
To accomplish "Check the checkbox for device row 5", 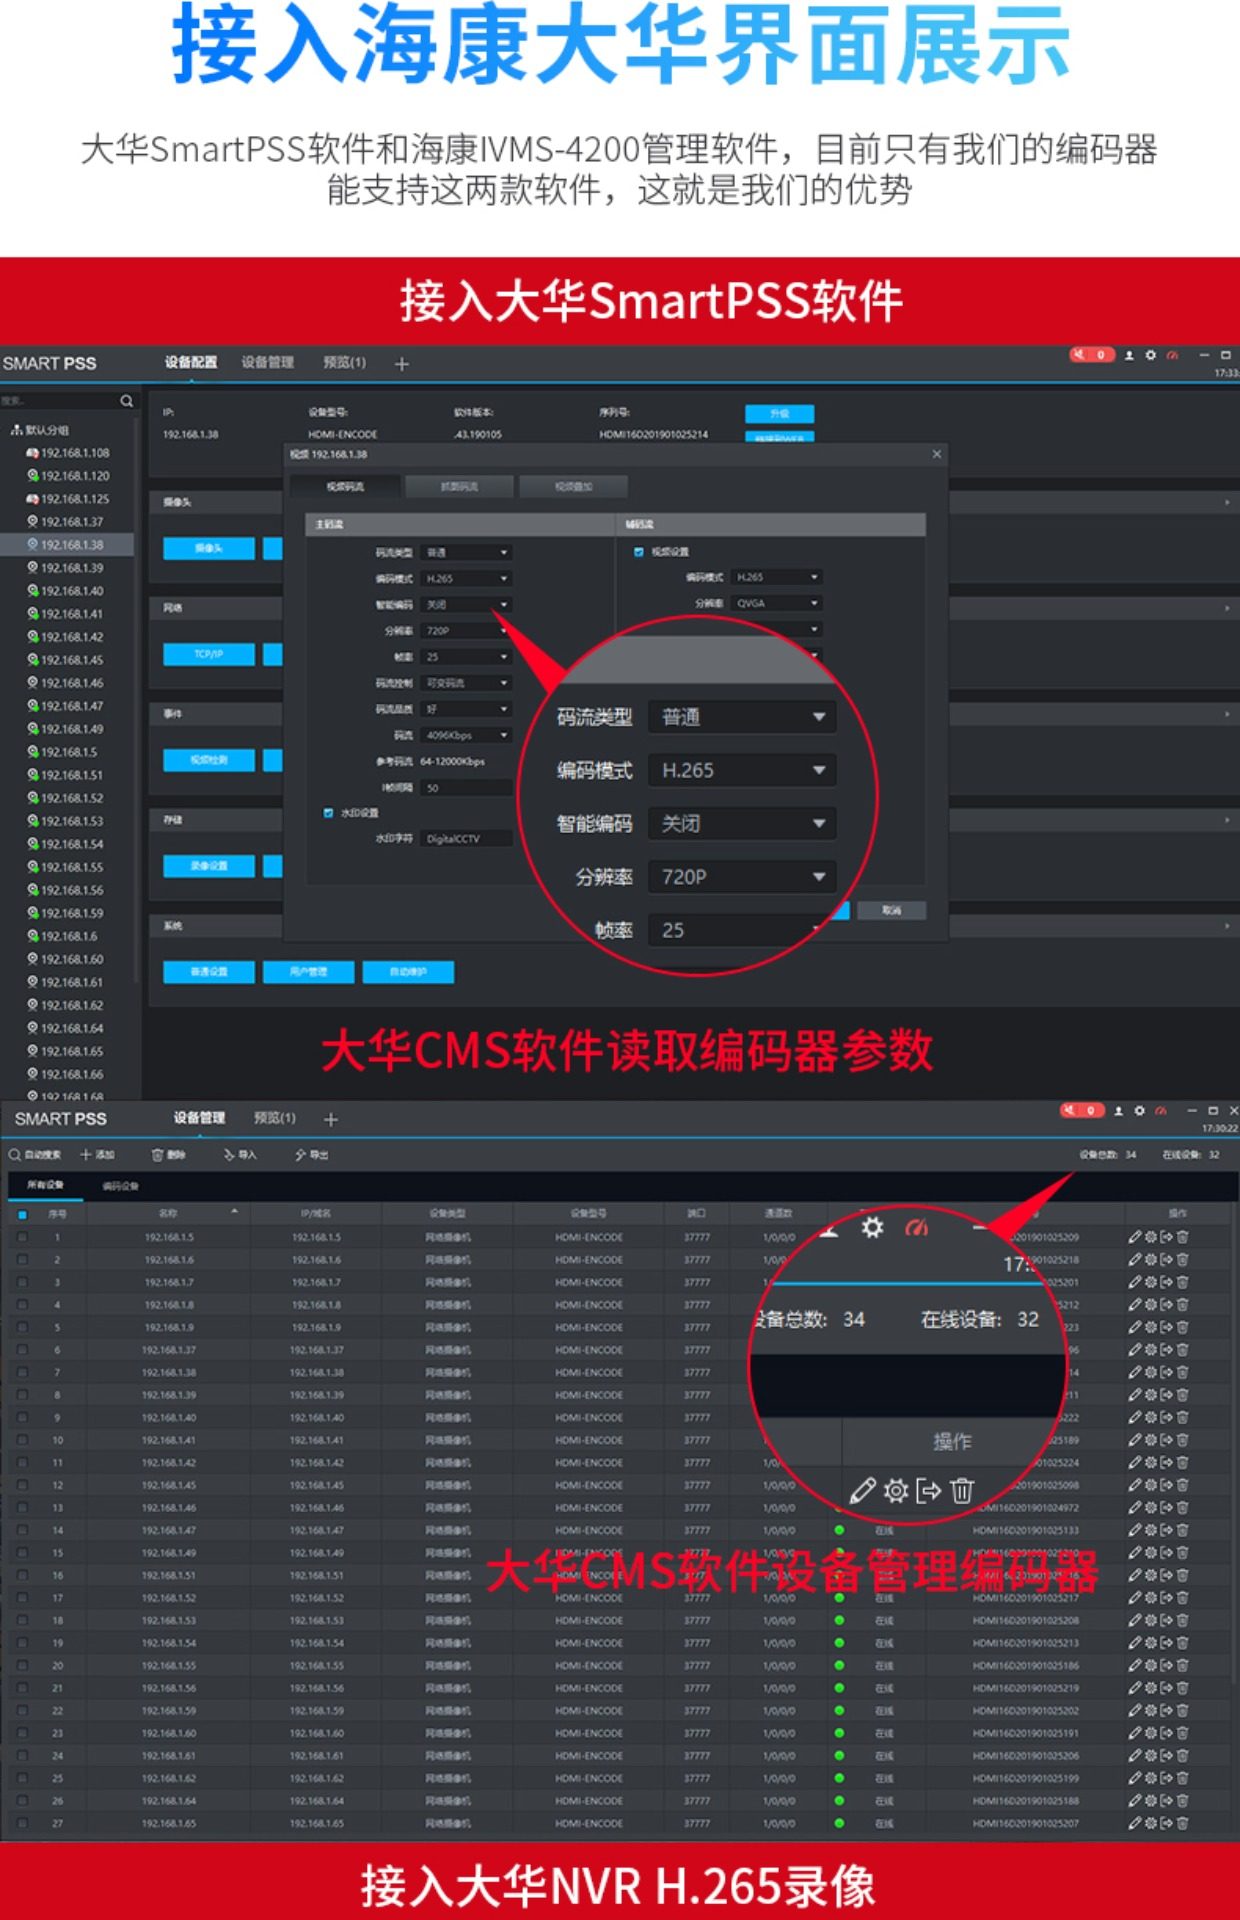I will [x=22, y=1328].
